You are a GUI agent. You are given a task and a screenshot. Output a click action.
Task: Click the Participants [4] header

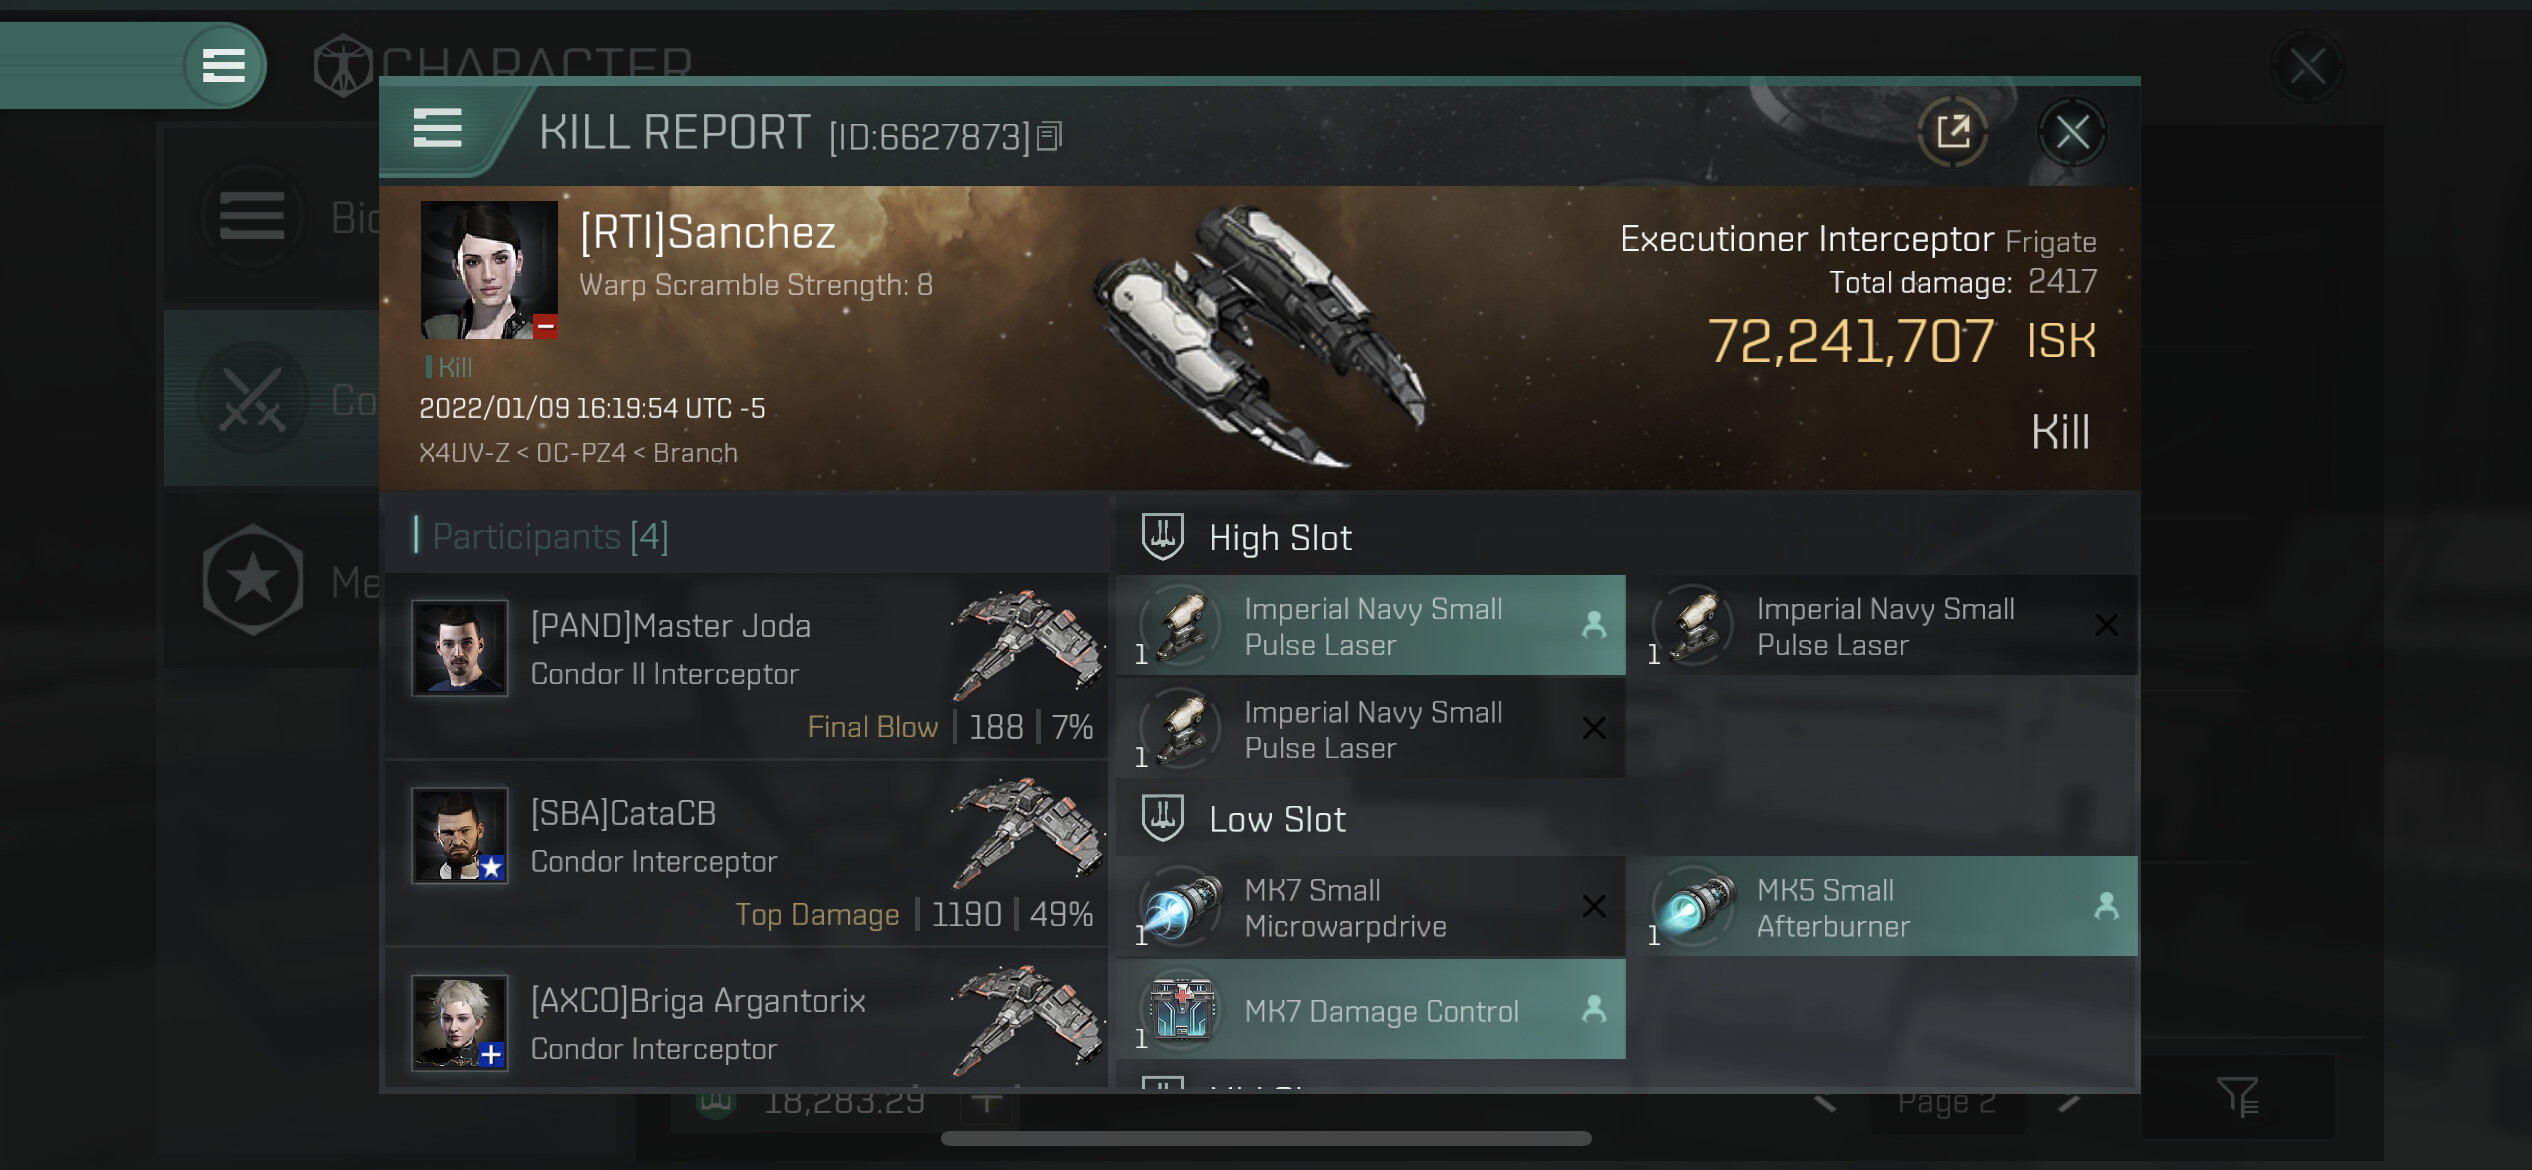(x=550, y=537)
